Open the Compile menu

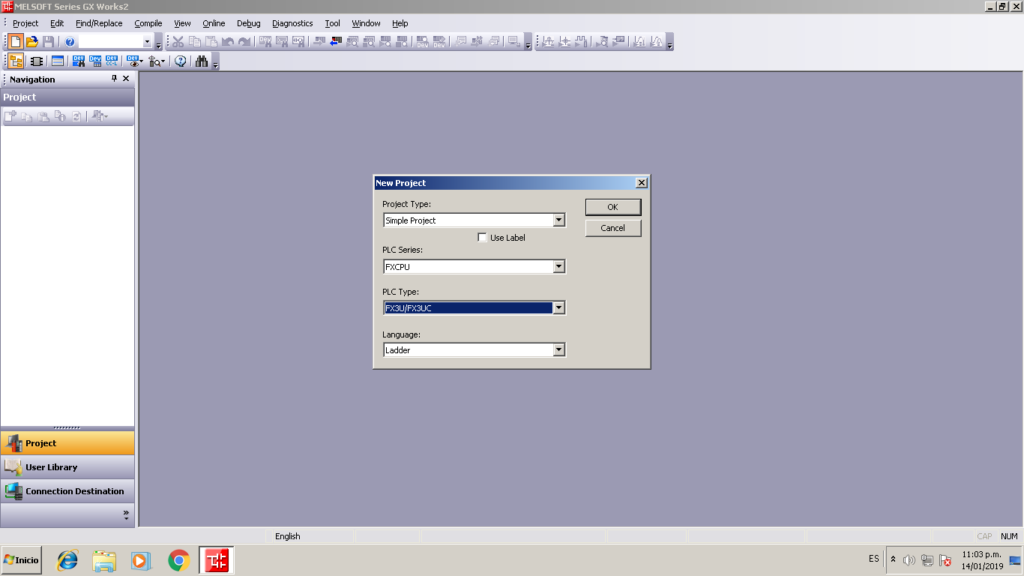(x=148, y=24)
